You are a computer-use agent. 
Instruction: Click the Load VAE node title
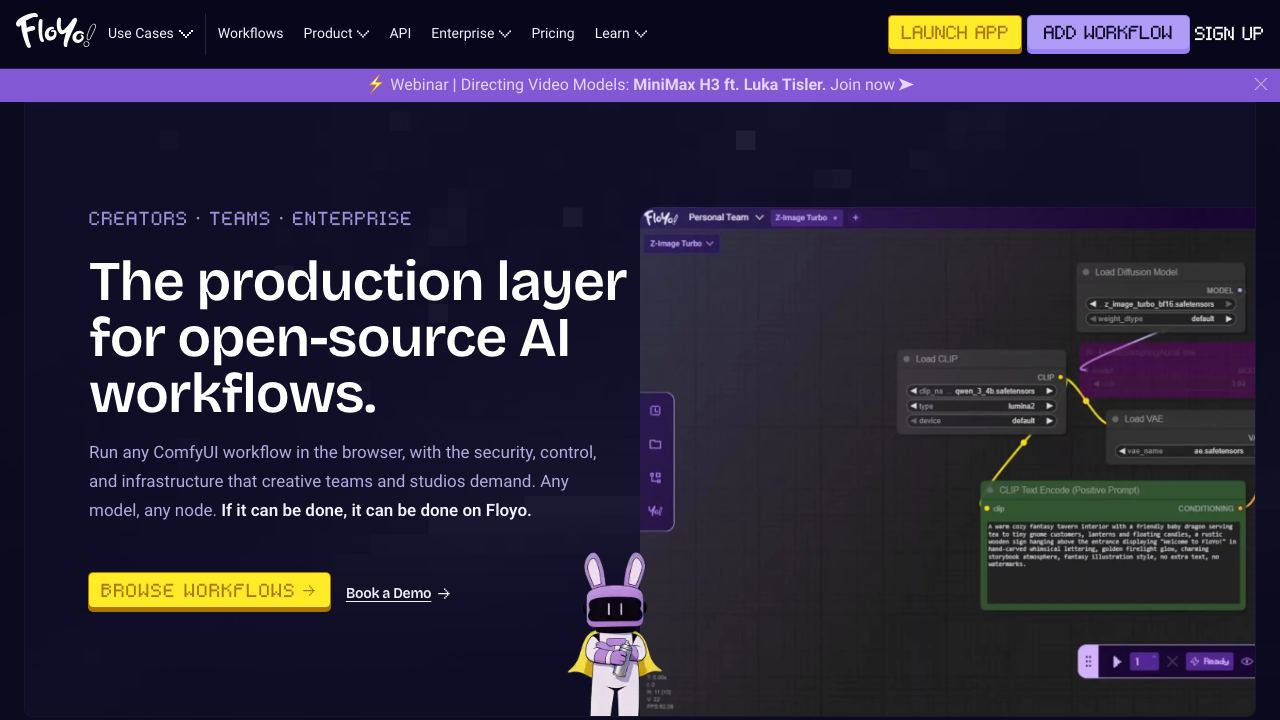click(1143, 419)
